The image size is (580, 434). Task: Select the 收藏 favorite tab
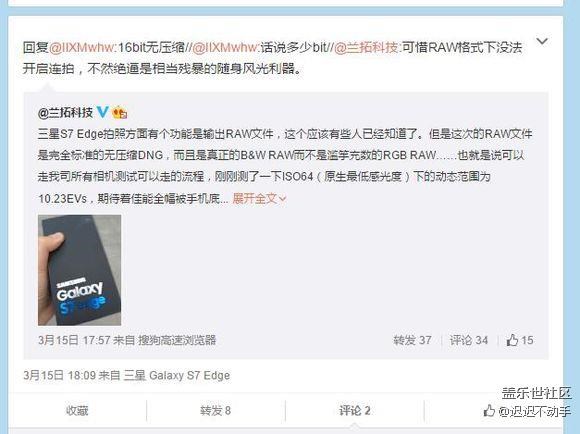[77, 410]
